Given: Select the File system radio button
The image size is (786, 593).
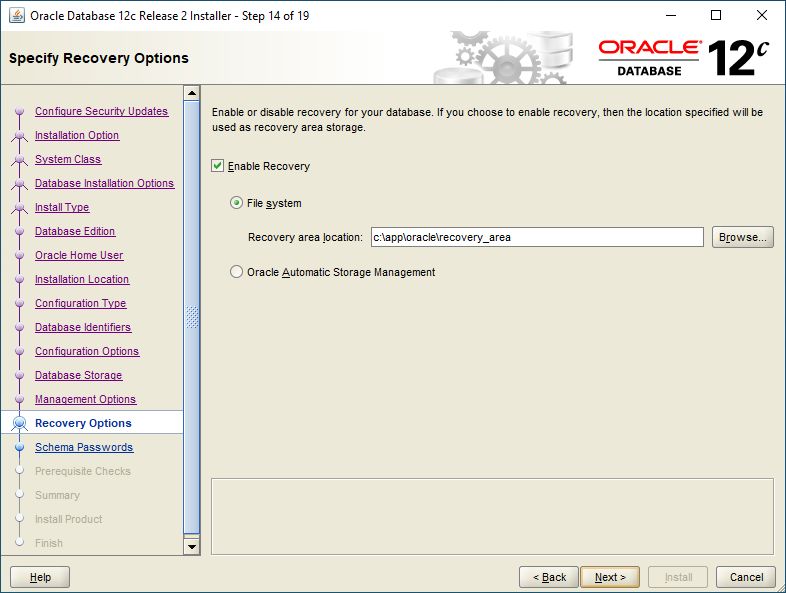Looking at the screenshot, I should (236, 203).
